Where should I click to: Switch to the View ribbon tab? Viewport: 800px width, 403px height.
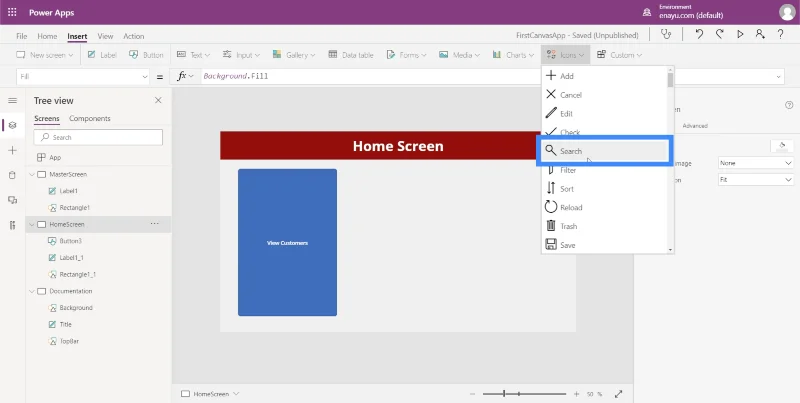coord(105,36)
